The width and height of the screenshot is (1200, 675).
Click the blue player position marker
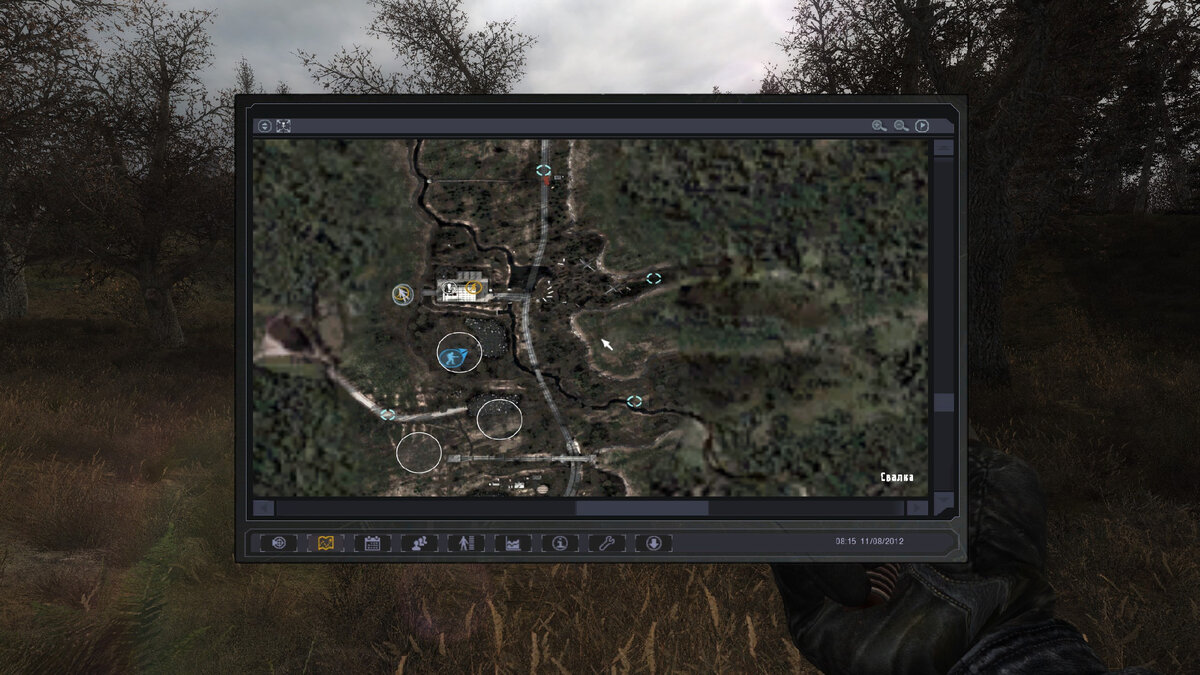point(451,357)
